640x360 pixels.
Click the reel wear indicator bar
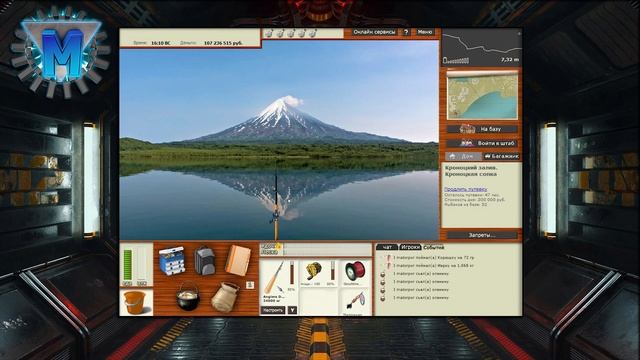coord(332,271)
